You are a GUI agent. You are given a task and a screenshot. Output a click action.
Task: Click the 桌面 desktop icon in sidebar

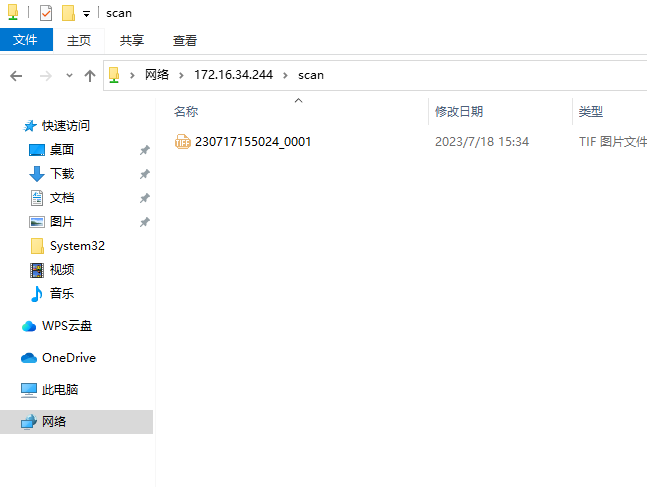37,149
